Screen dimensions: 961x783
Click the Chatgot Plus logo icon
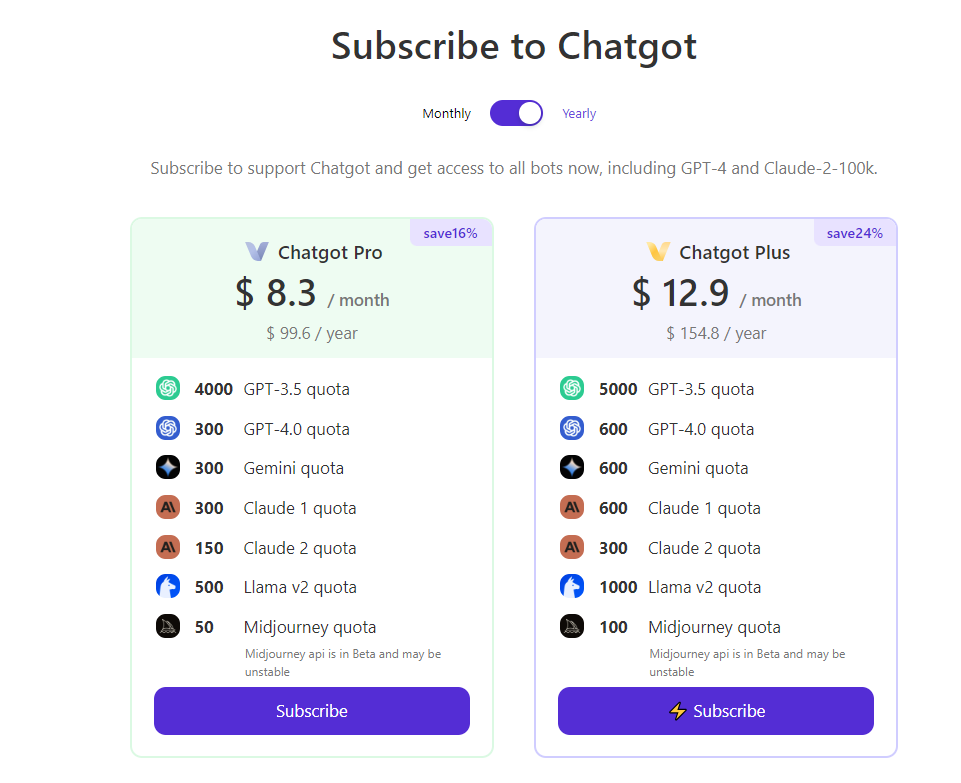(658, 252)
